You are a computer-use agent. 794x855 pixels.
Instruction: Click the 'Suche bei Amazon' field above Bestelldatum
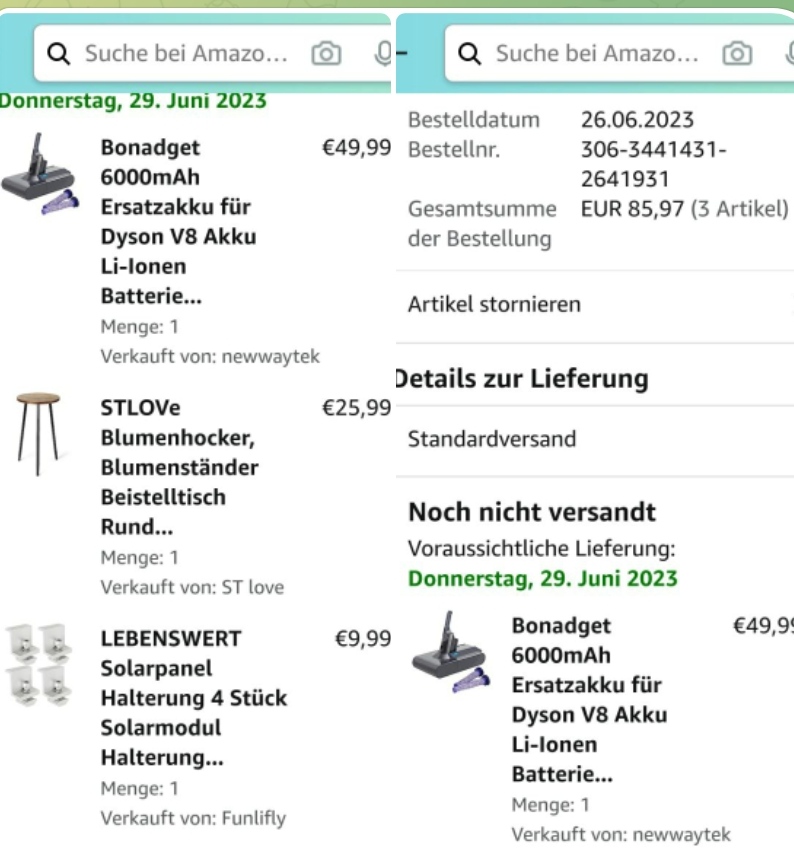pyautogui.click(x=597, y=53)
